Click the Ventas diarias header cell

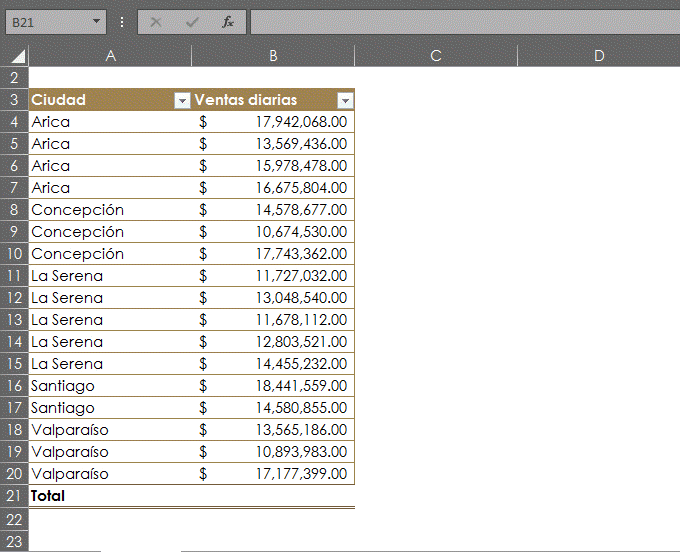click(x=273, y=100)
